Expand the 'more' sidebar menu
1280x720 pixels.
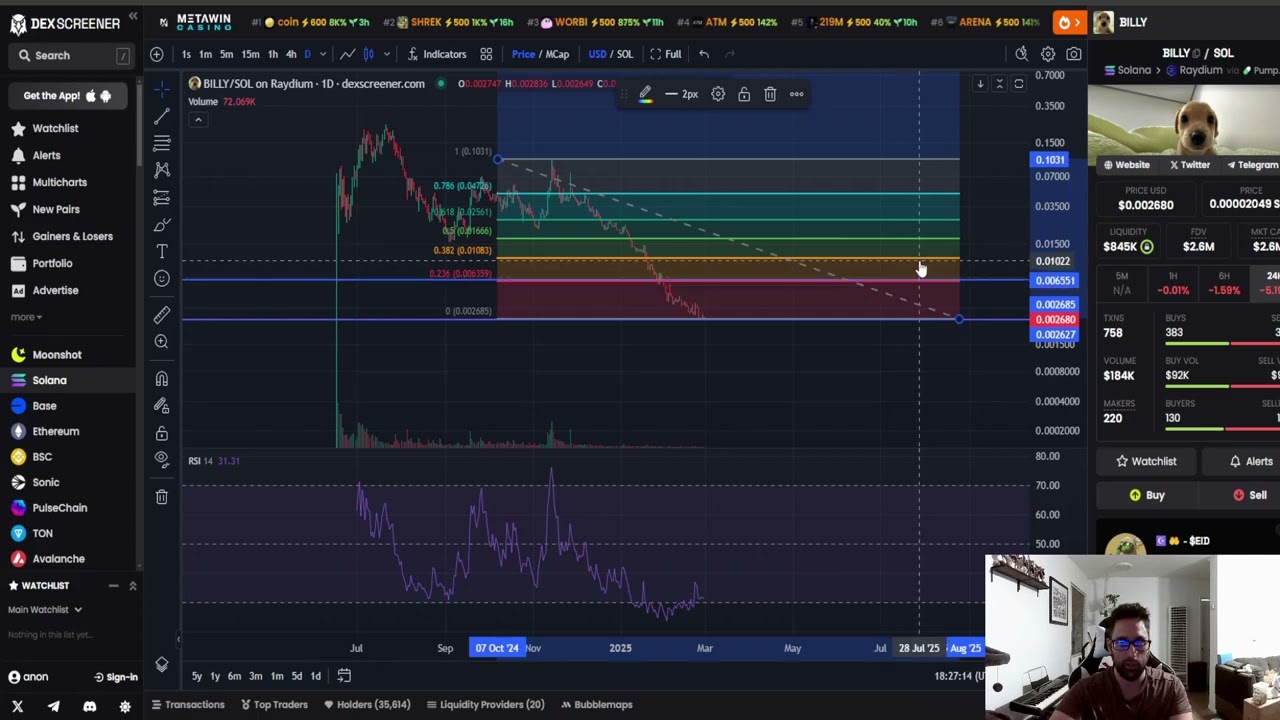click(26, 317)
